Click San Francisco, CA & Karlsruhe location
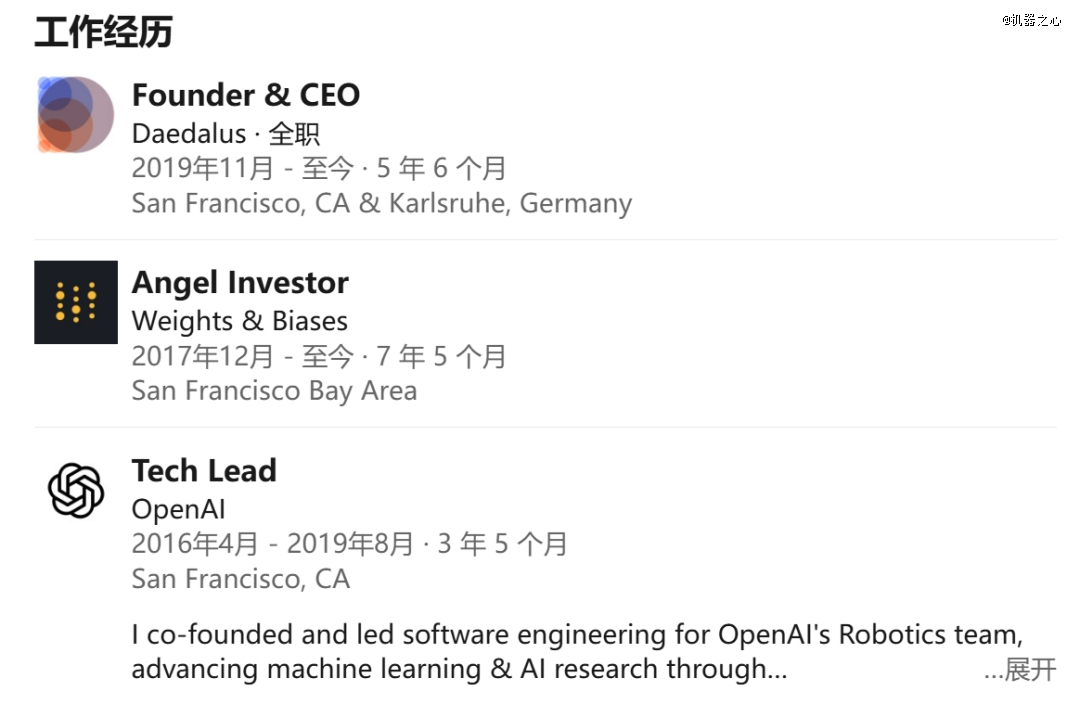1080x704 pixels. [x=381, y=203]
